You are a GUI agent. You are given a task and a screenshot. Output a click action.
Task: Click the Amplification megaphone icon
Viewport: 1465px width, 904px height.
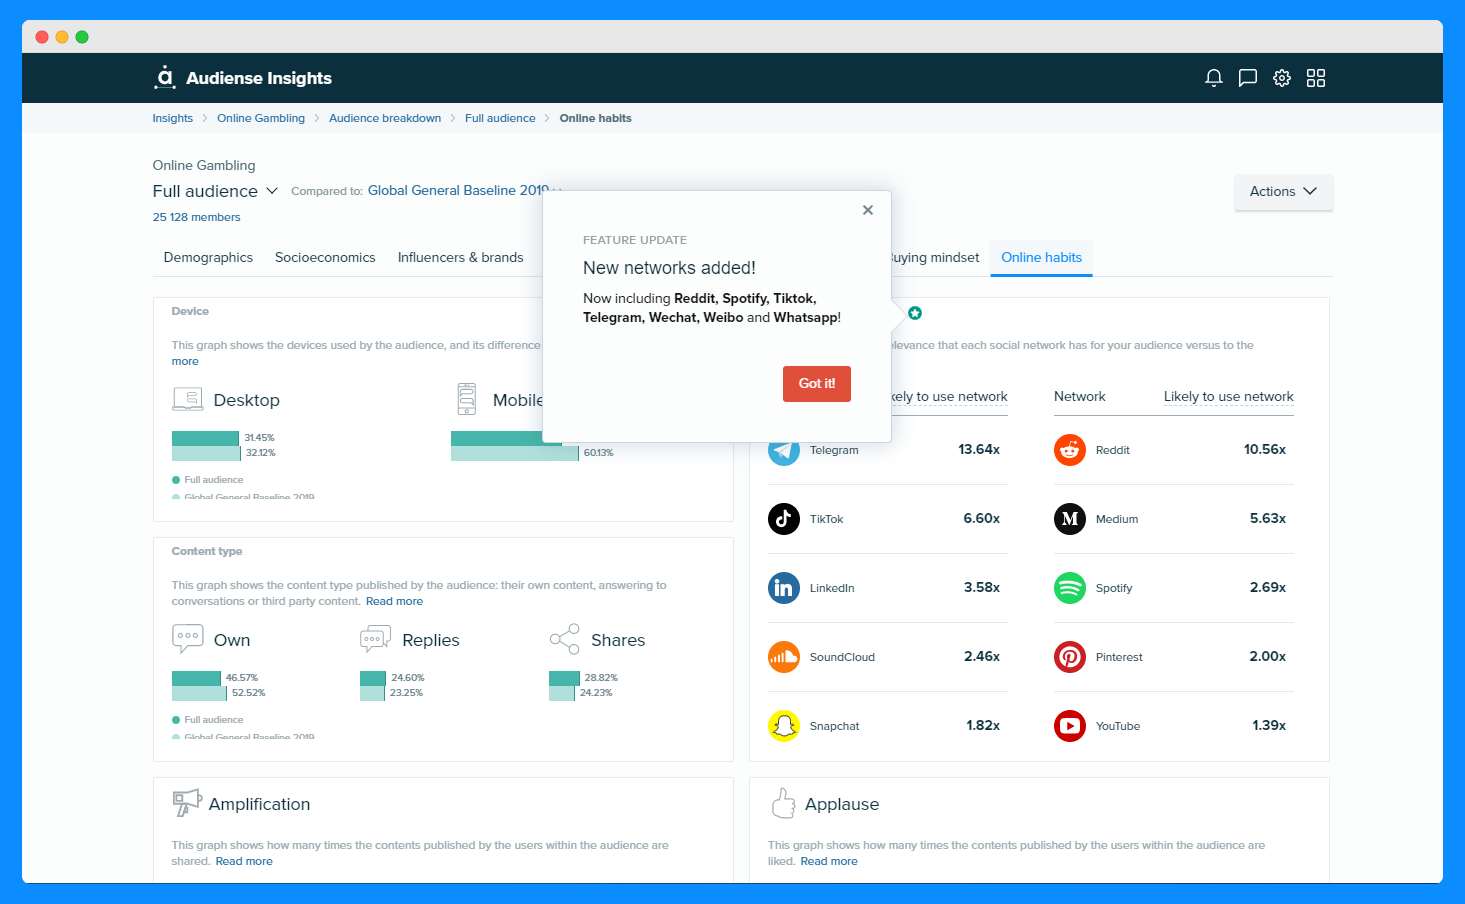pyautogui.click(x=187, y=803)
